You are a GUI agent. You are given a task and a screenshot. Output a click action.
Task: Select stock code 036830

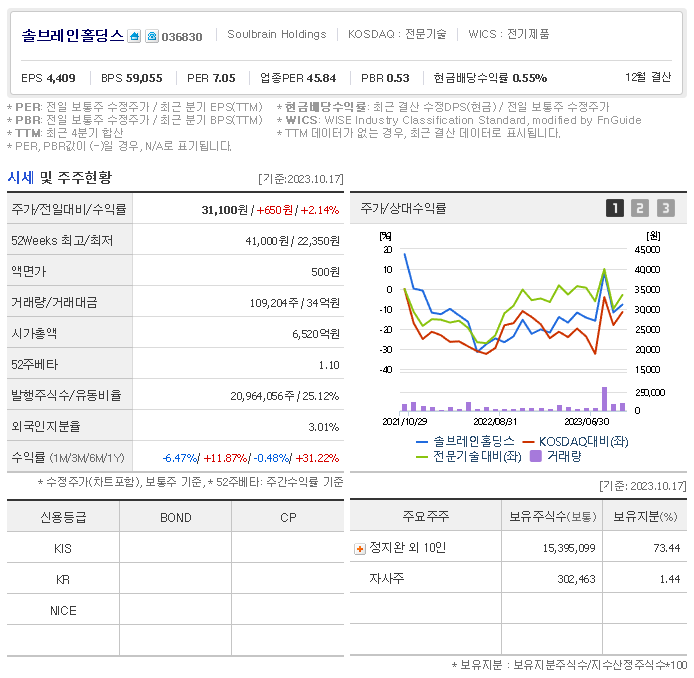182,37
